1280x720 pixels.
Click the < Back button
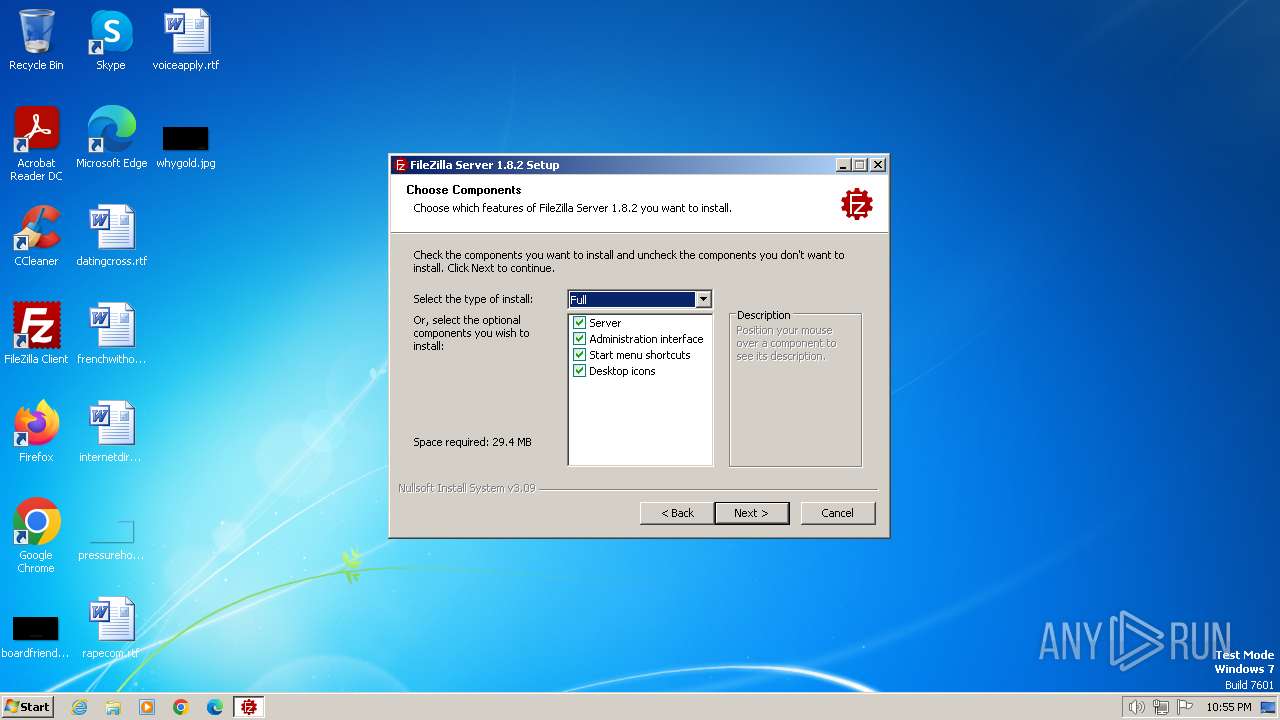677,513
